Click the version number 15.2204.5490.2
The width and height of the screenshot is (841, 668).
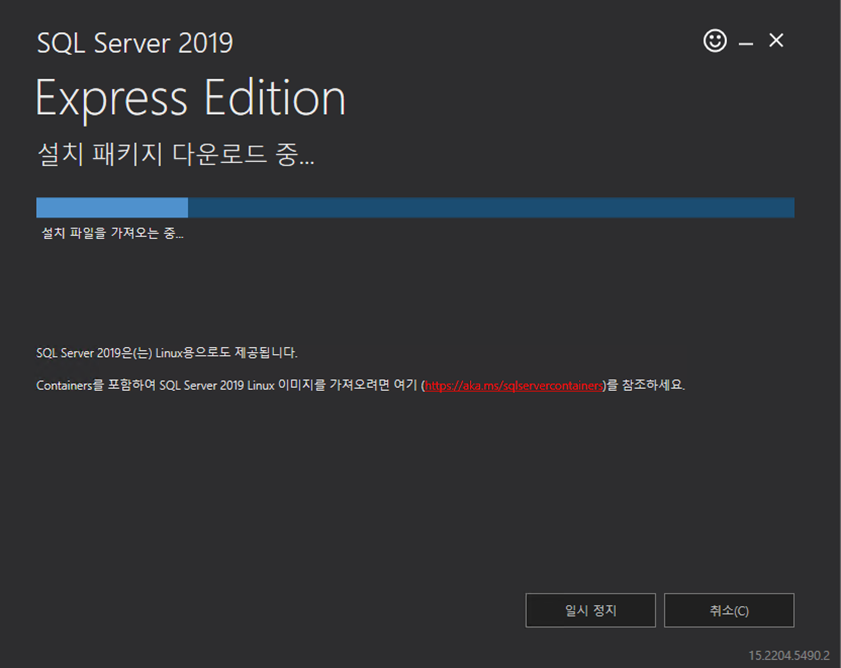pos(789,655)
